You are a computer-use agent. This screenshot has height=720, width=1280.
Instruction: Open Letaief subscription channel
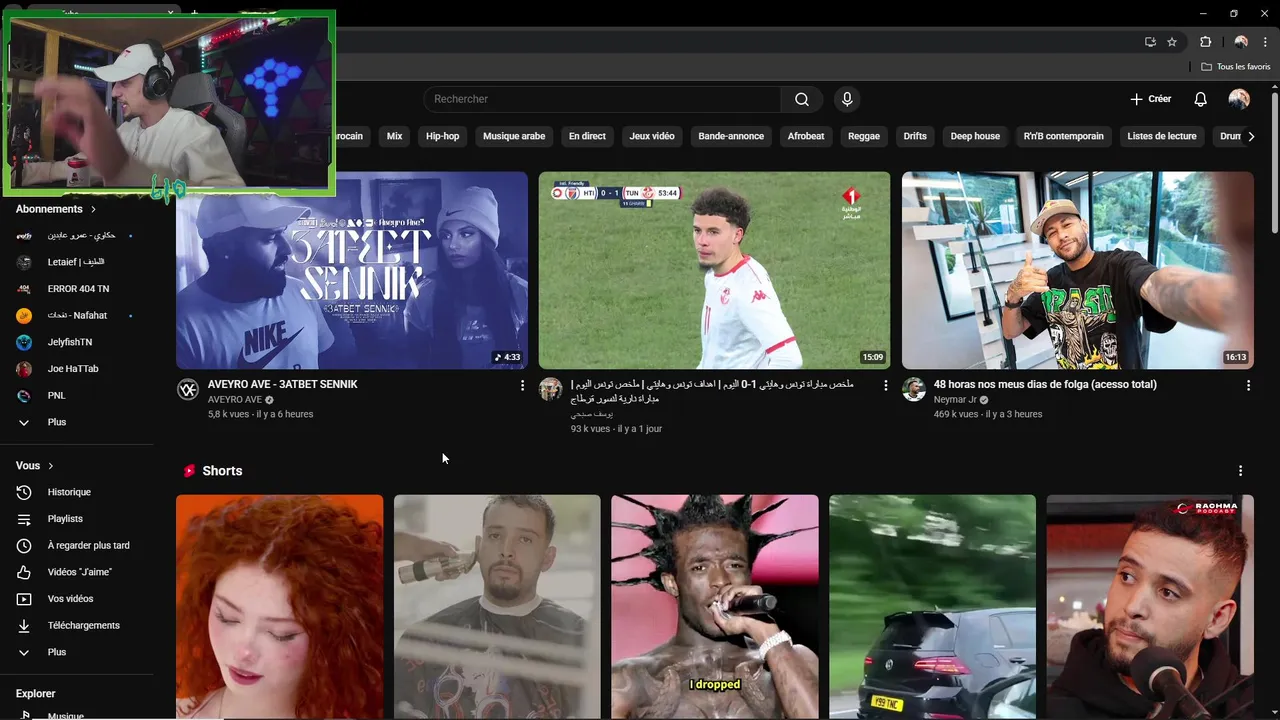[x=76, y=262]
